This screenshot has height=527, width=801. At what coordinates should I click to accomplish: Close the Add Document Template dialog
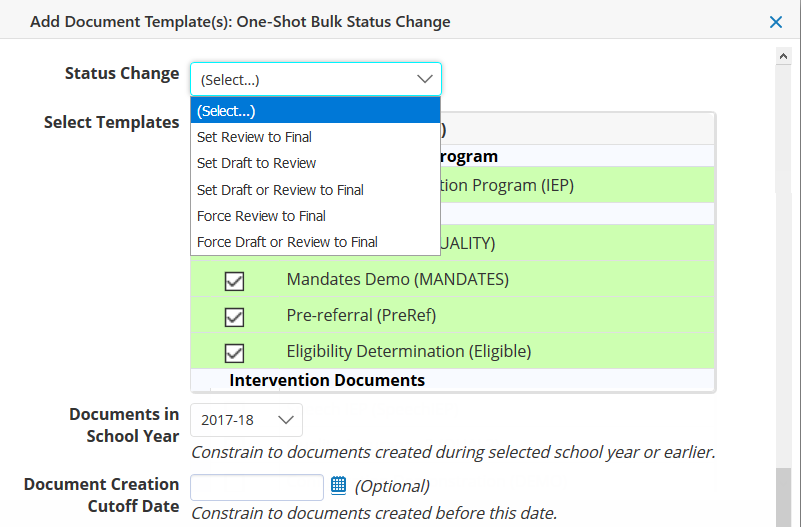pos(775,22)
